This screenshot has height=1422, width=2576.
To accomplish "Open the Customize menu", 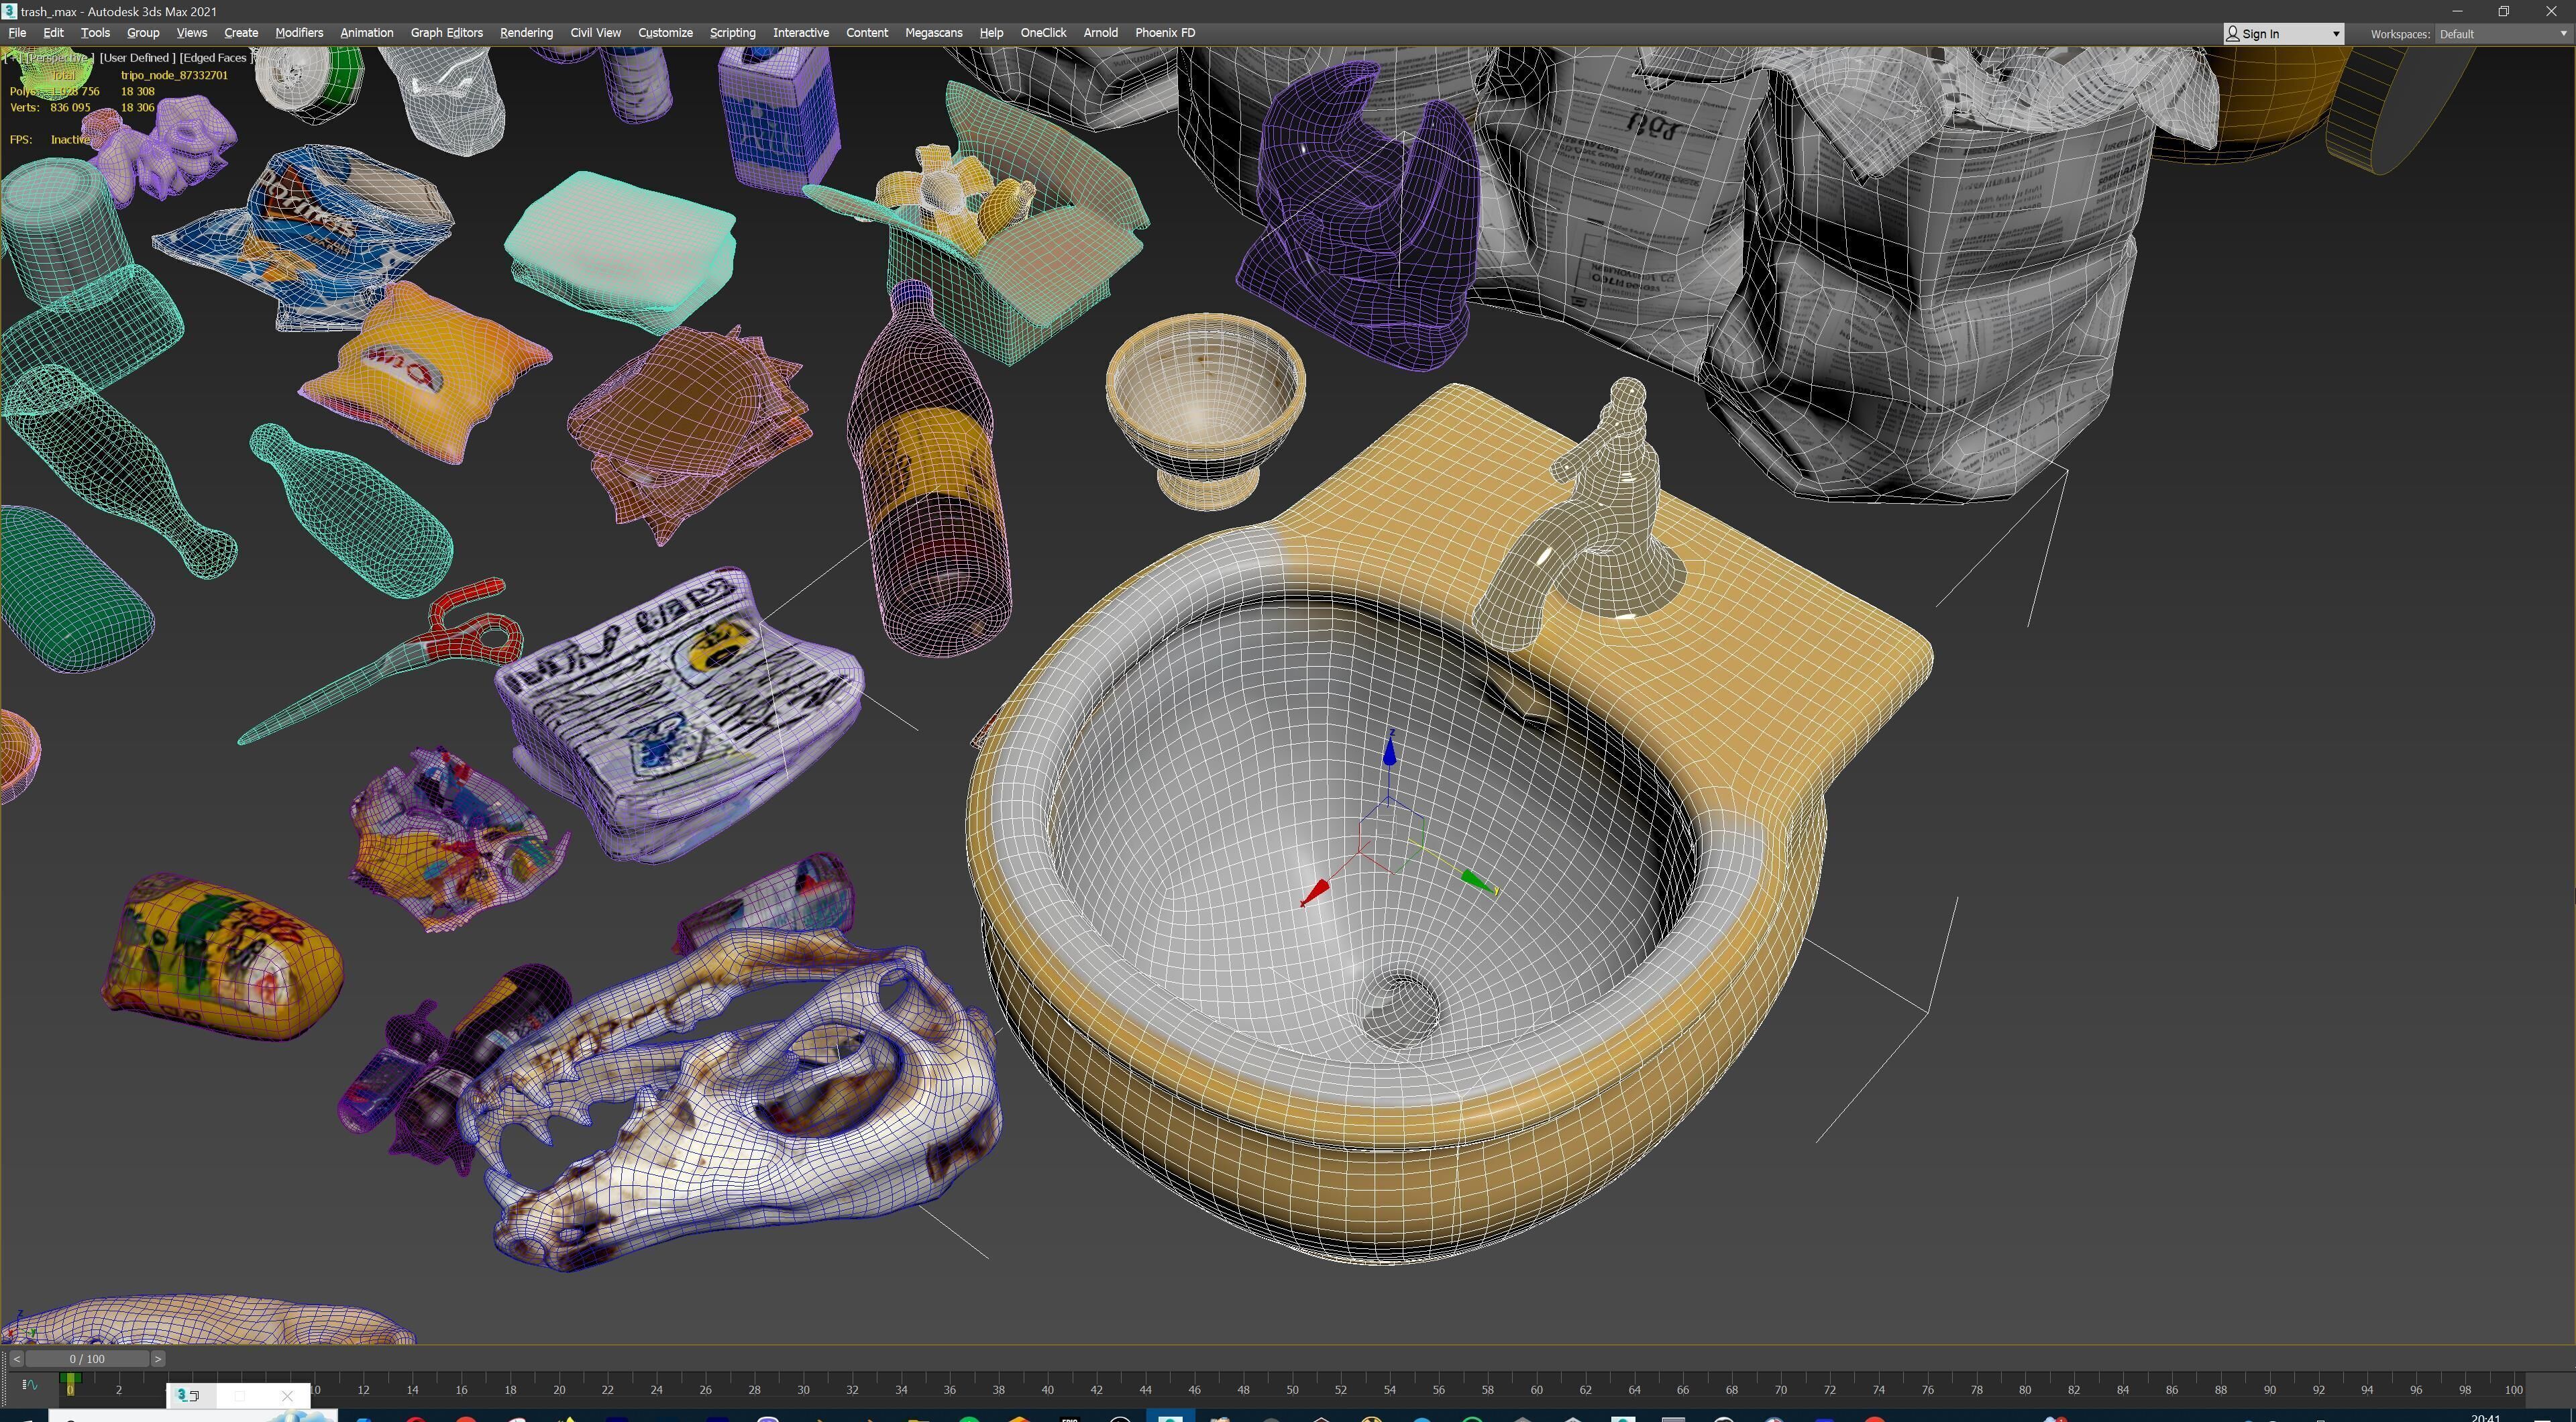I will pyautogui.click(x=665, y=33).
